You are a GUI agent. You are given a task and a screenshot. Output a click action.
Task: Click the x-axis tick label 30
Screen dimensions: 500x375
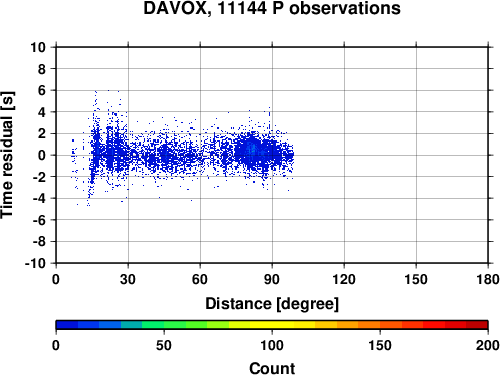128,279
